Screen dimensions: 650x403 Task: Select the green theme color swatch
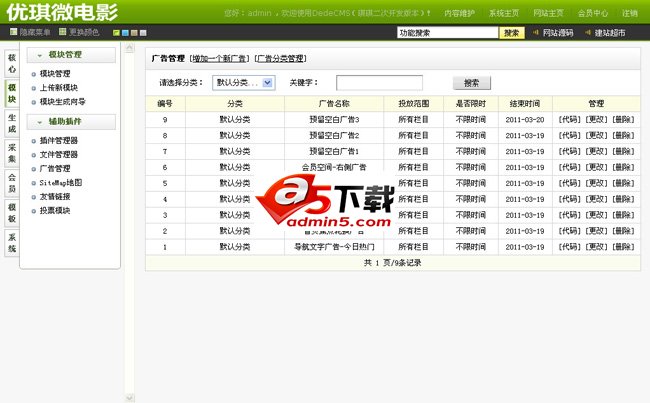coord(116,33)
